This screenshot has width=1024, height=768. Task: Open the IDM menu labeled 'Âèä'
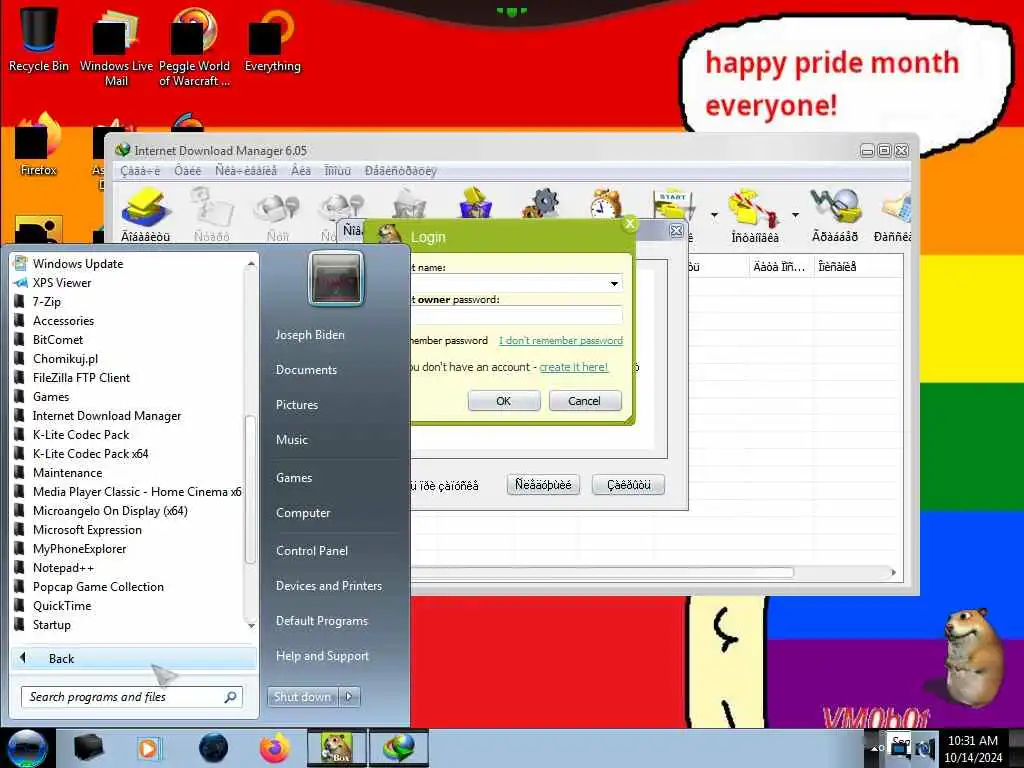tap(300, 170)
